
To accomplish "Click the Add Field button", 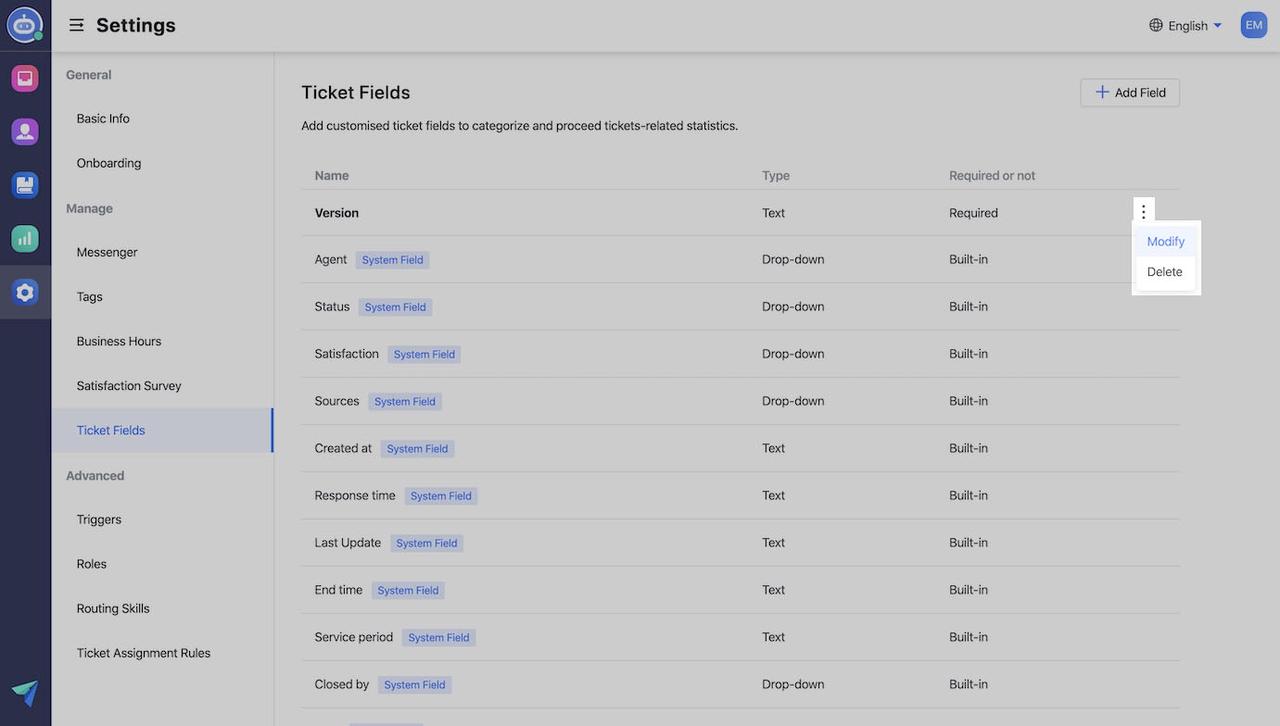I will coord(1130,93).
